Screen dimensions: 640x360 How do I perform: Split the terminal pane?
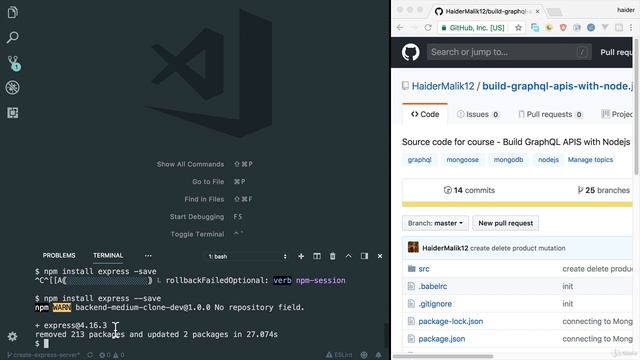(x=317, y=256)
